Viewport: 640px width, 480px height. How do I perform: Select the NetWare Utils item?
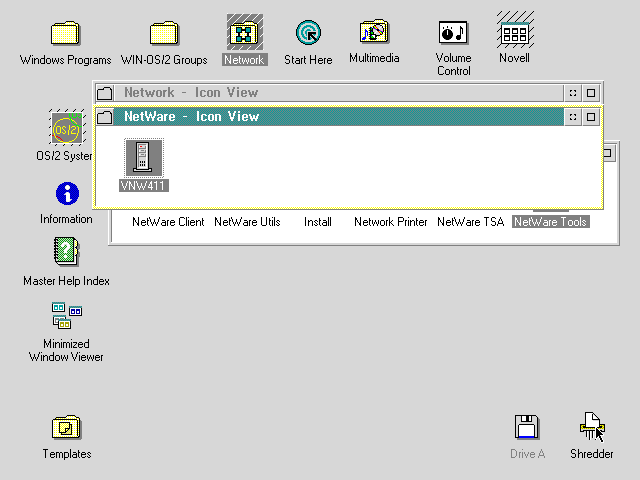pyautogui.click(x=247, y=222)
